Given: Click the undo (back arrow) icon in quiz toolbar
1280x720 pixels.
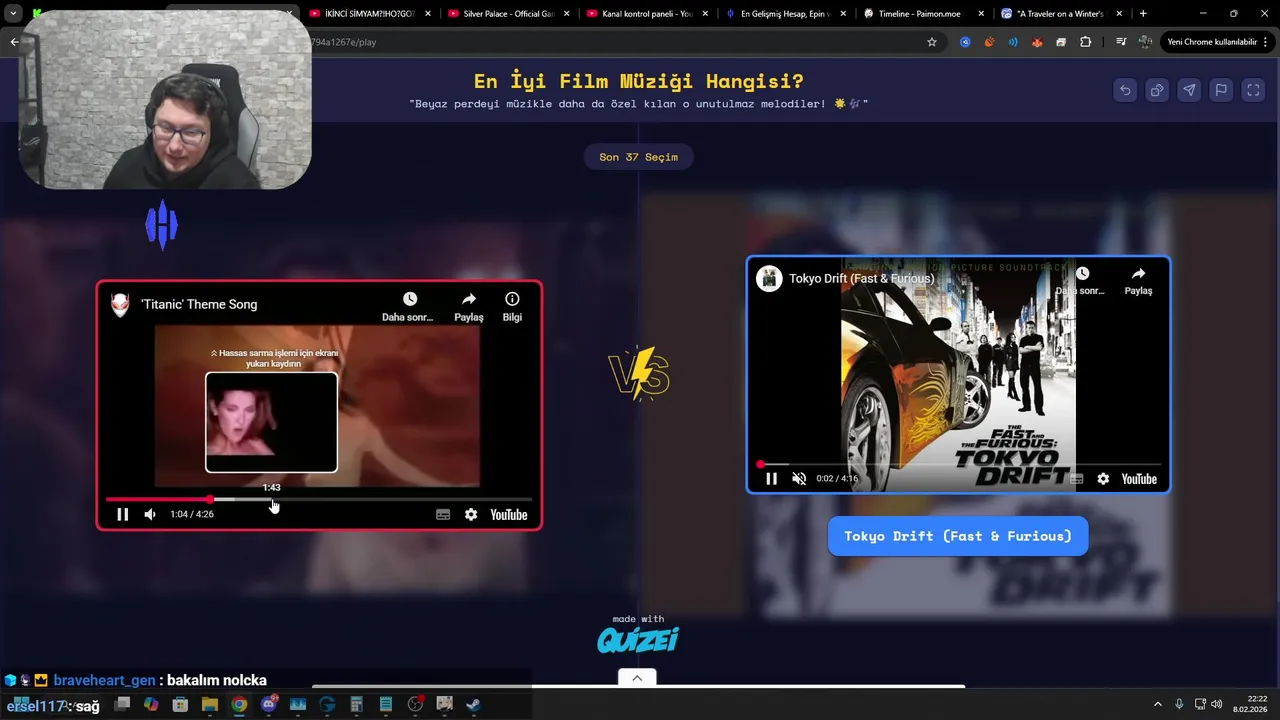Looking at the screenshot, I should coord(1125,90).
